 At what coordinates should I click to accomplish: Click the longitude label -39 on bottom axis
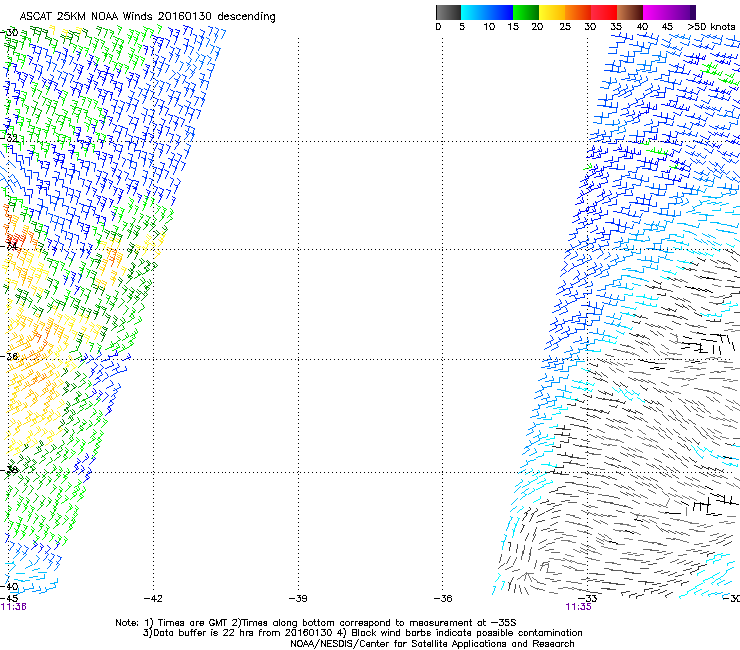[298, 599]
